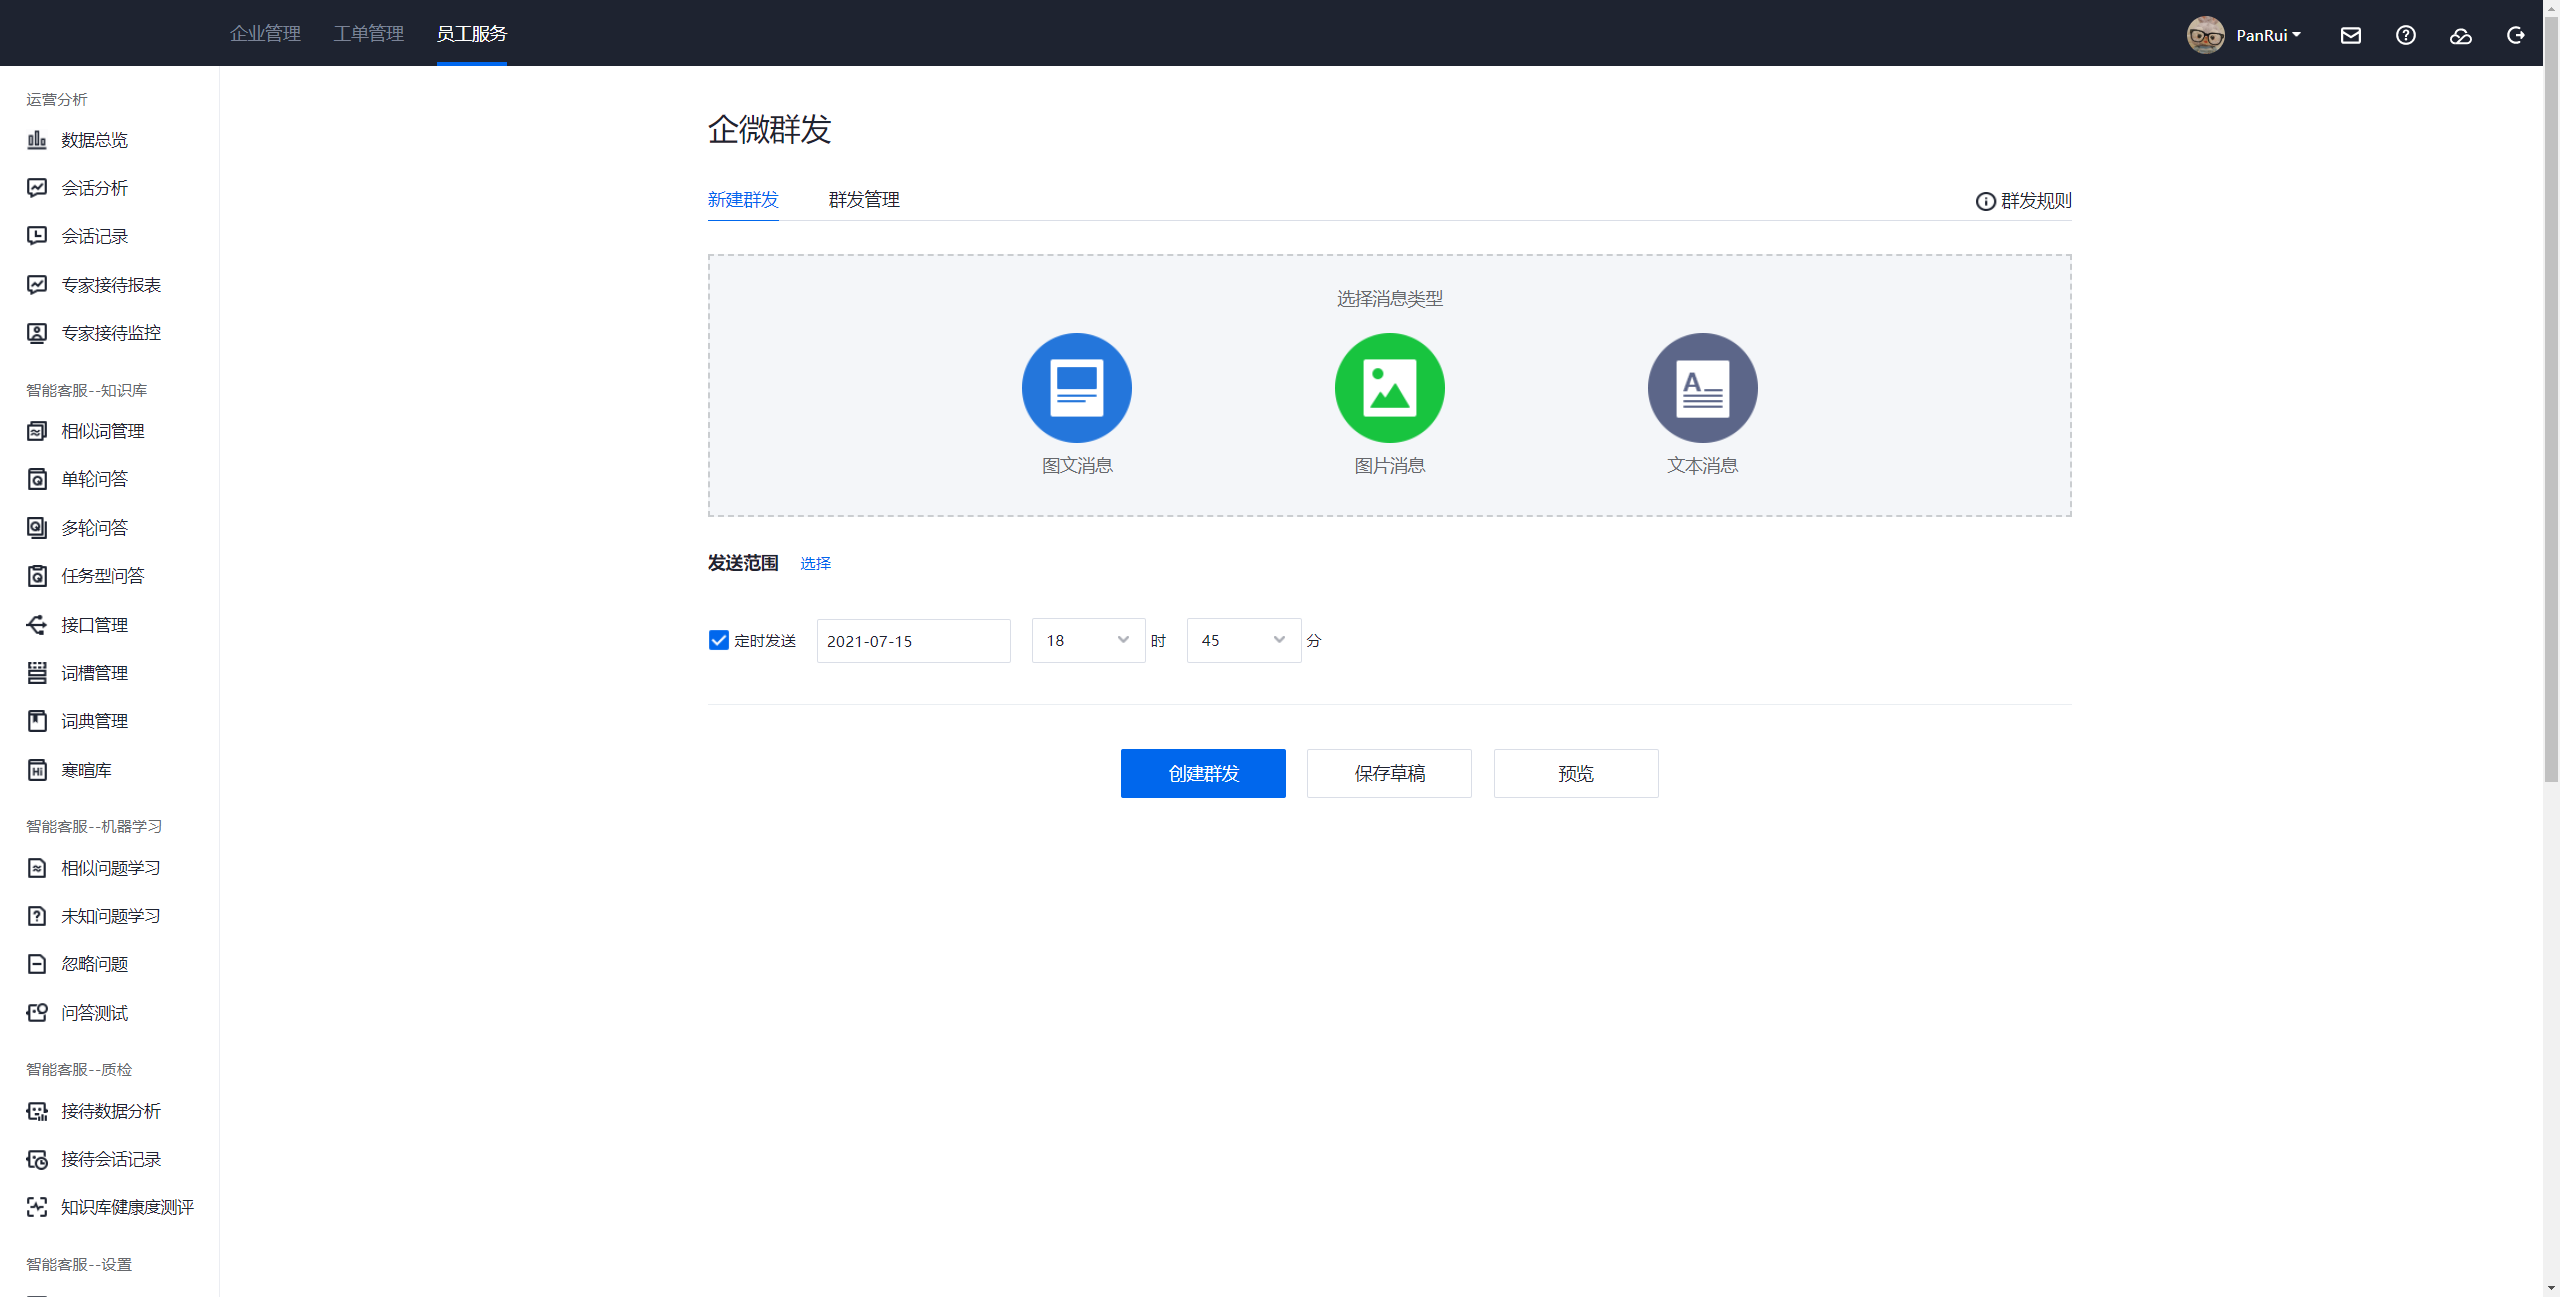The width and height of the screenshot is (2560, 1297).
Task: Click the 专家接待监控 person icon
Action: pos(37,333)
